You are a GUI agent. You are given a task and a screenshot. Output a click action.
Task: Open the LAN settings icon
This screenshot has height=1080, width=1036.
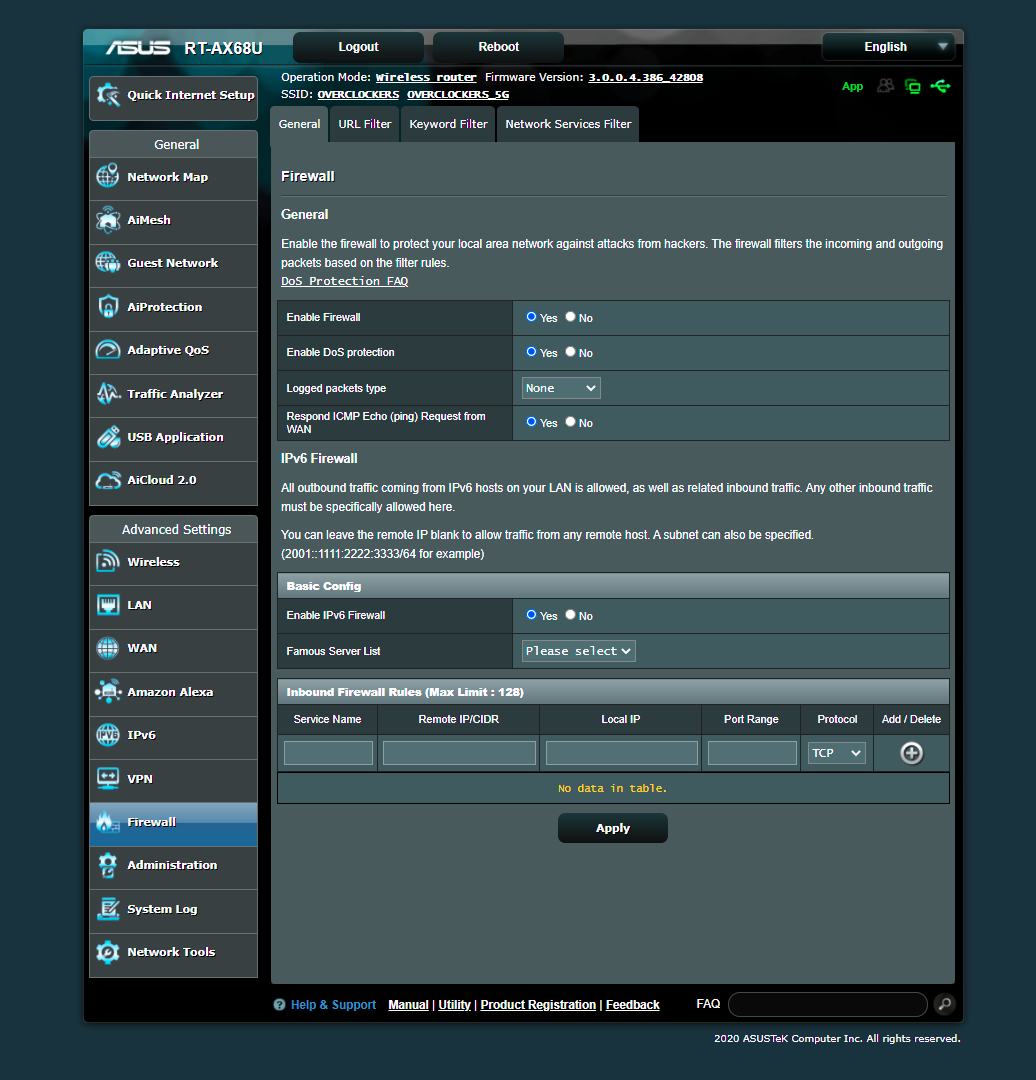108,605
